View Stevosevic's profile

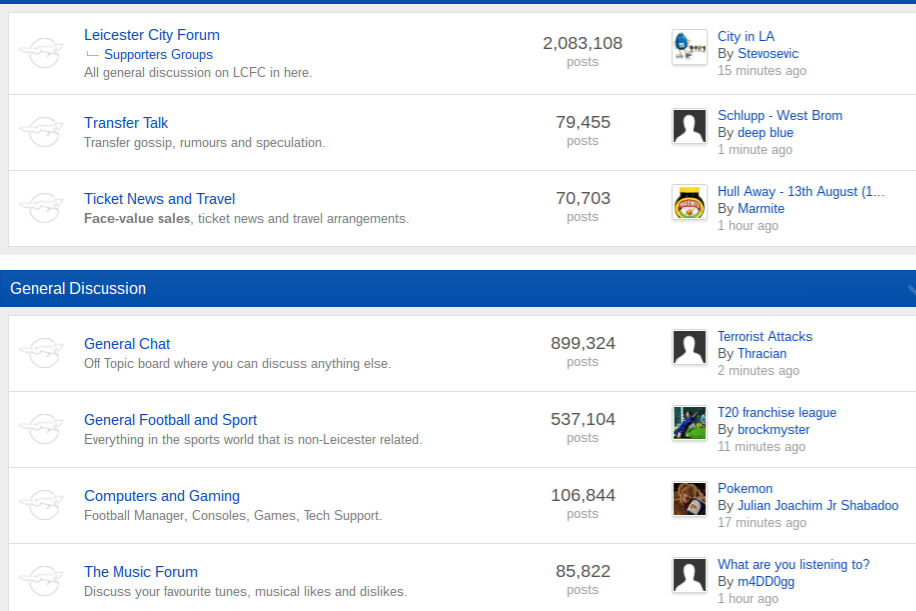768,53
